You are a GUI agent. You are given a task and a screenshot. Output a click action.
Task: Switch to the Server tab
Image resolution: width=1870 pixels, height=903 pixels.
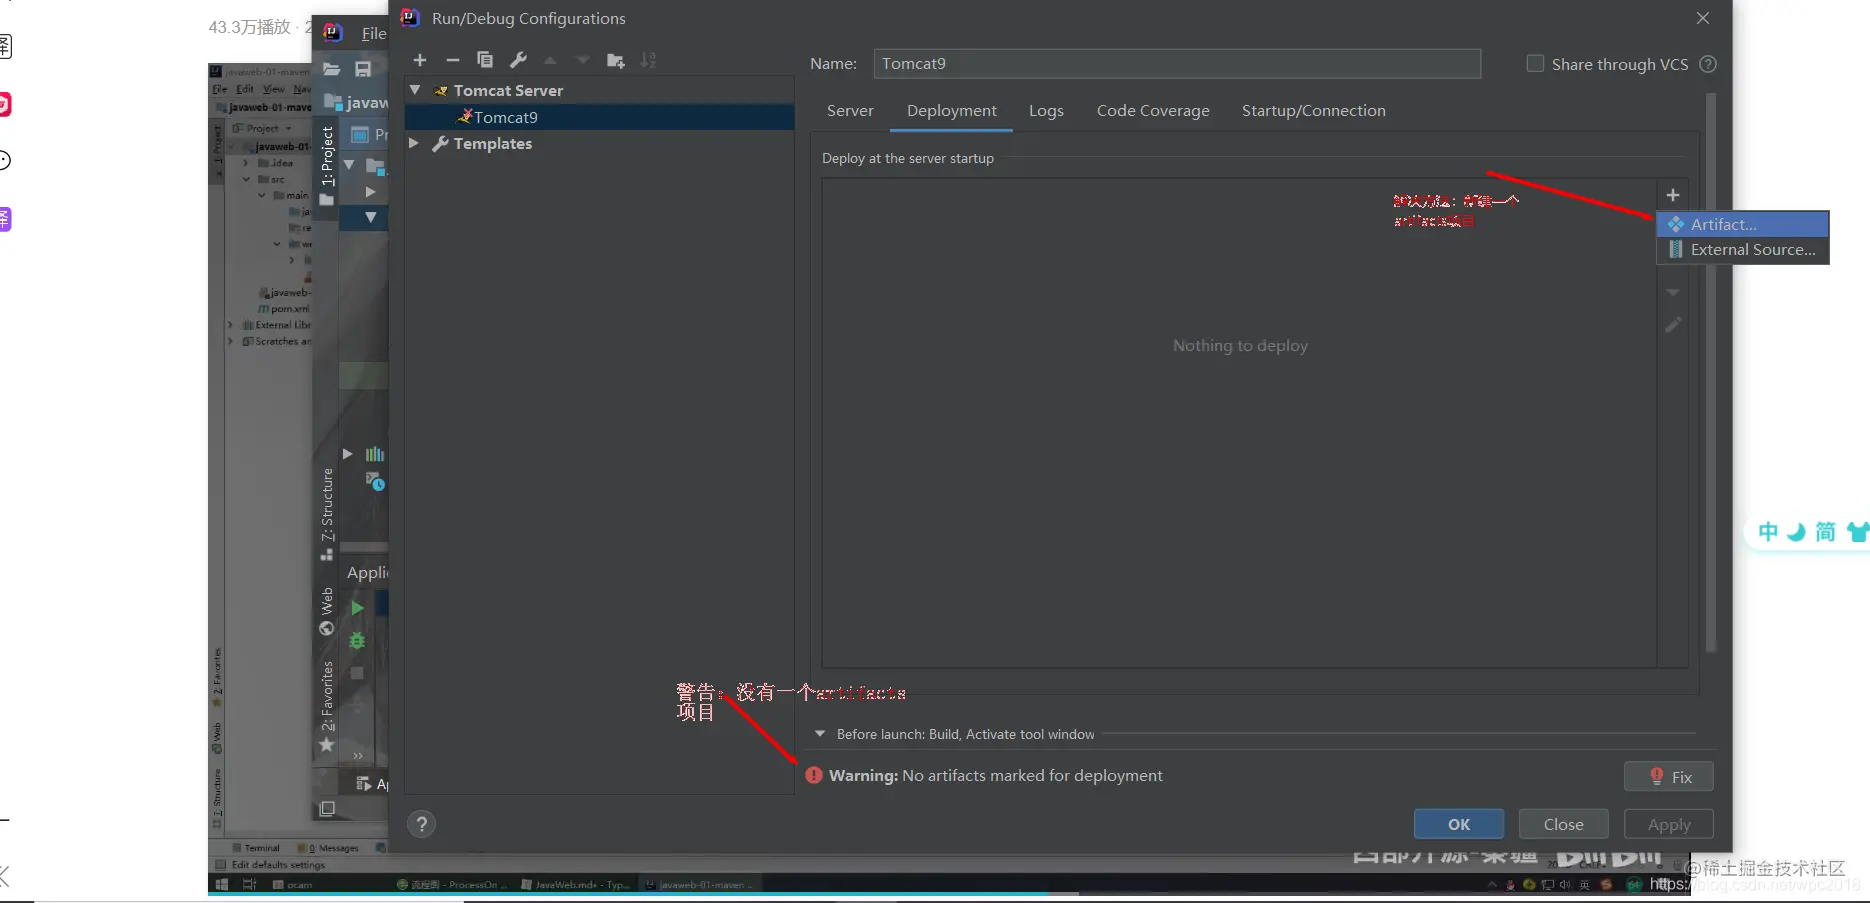[850, 111]
